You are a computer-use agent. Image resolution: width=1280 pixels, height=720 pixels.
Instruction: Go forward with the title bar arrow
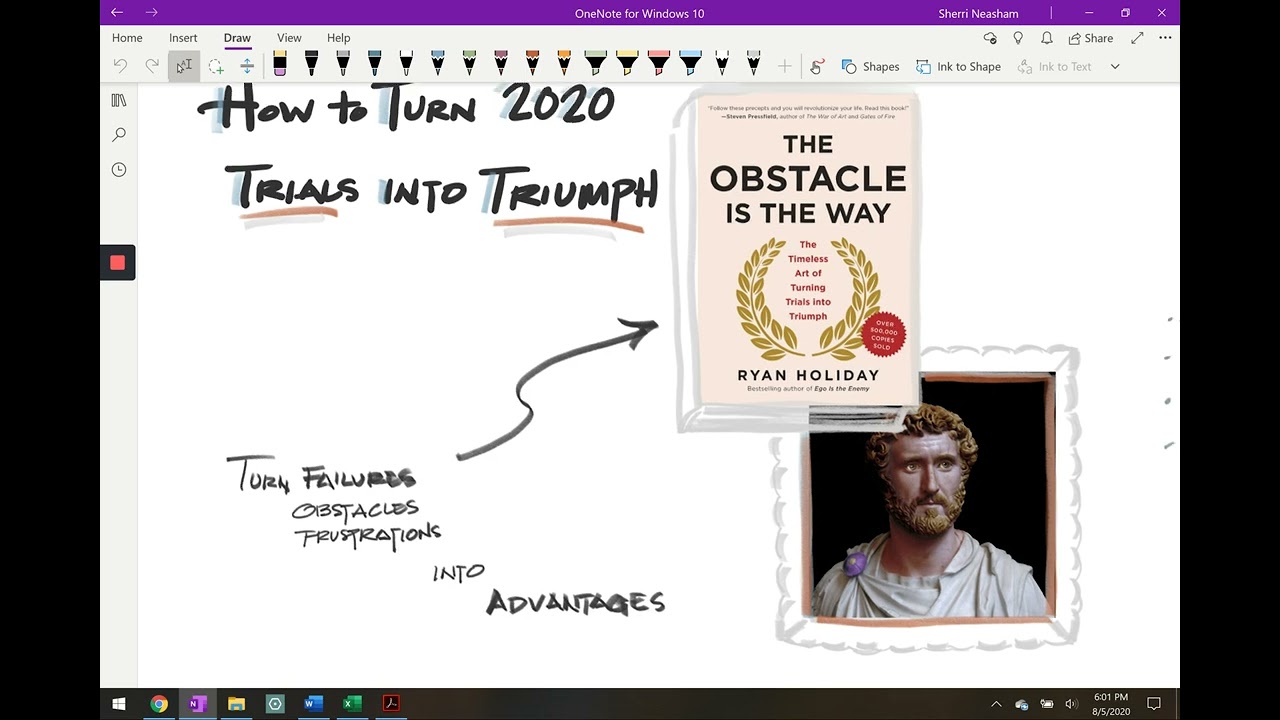[151, 13]
